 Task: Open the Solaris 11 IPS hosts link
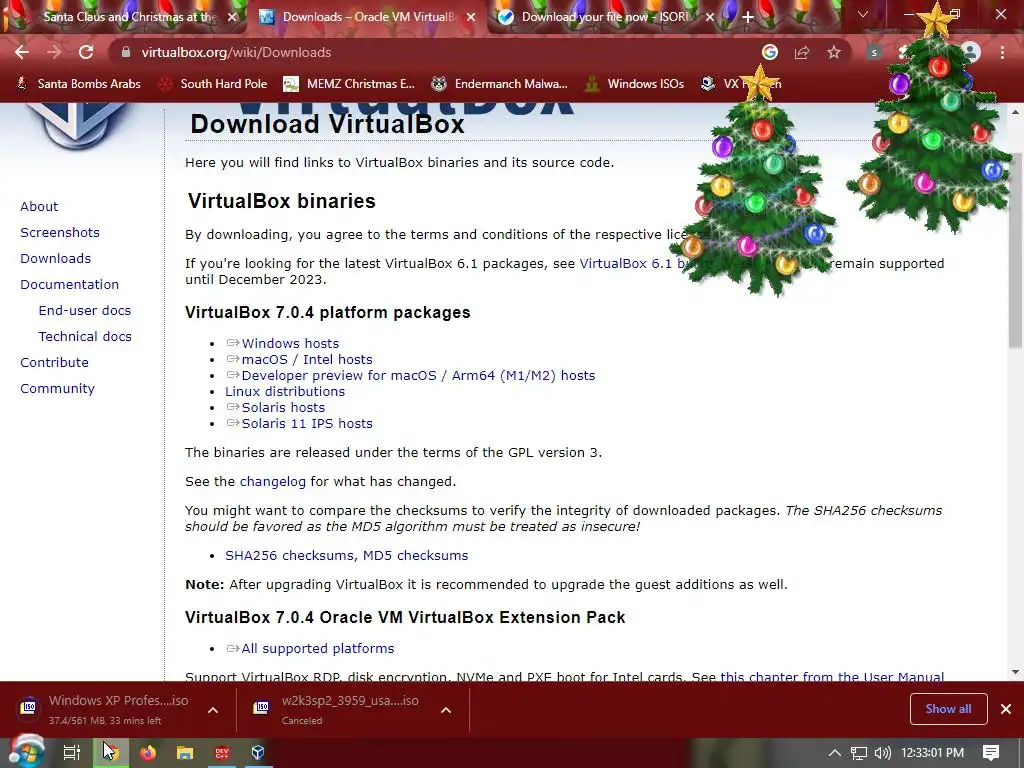[307, 424]
